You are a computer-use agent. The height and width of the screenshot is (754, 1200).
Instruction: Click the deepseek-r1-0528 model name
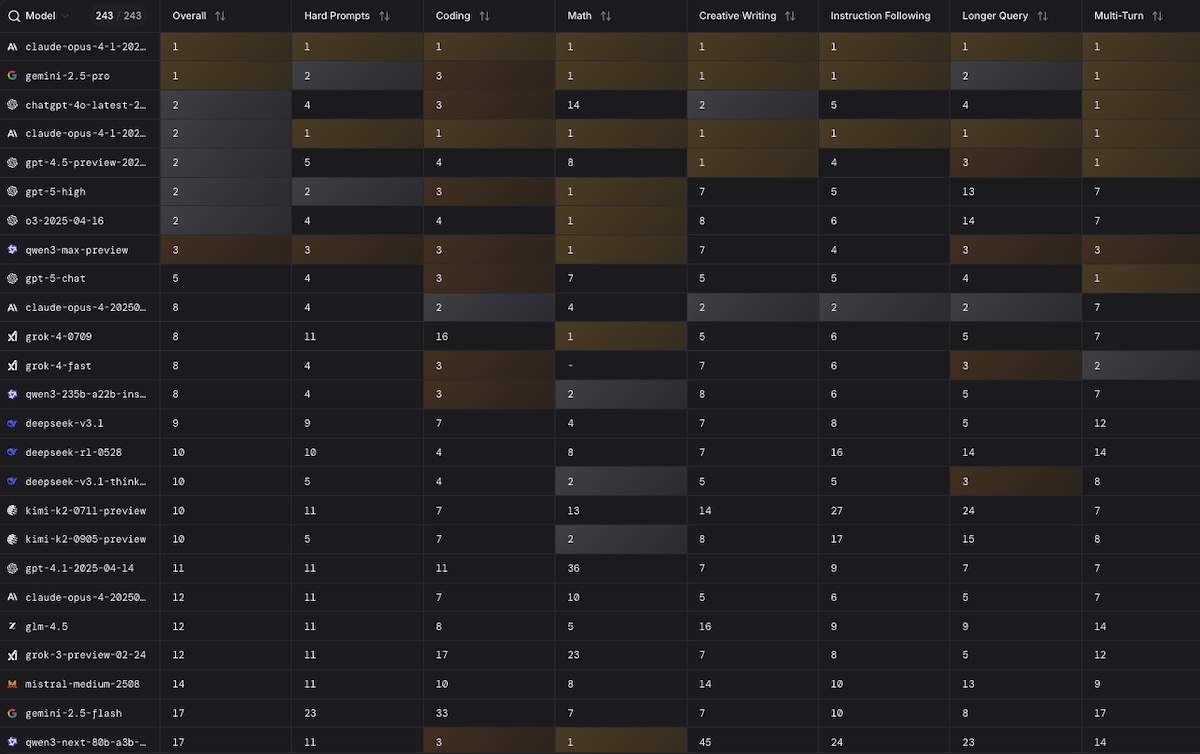pyautogui.click(x=74, y=452)
